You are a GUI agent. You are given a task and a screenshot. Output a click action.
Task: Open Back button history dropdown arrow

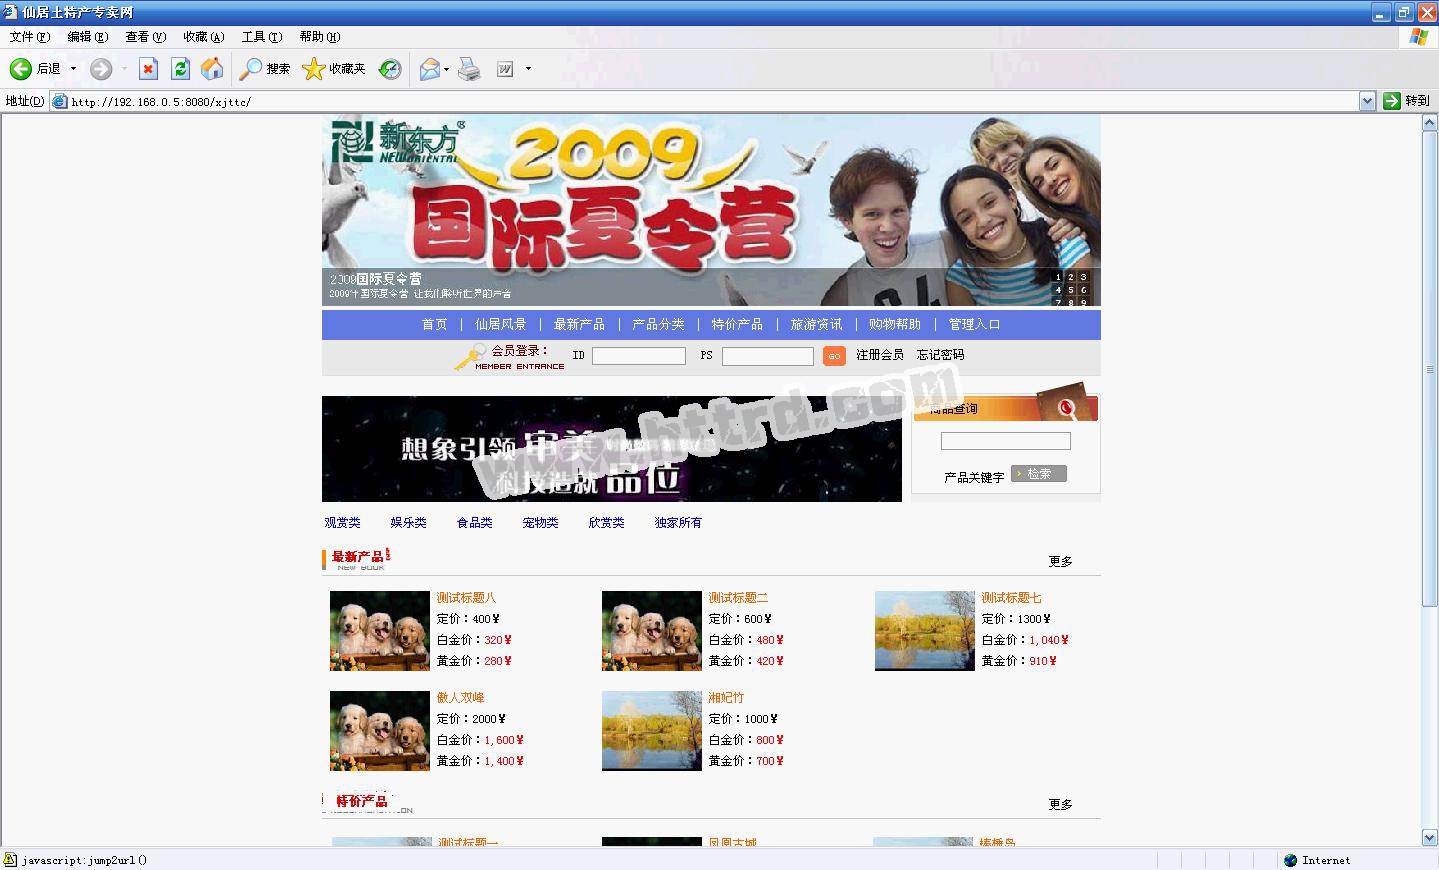coord(73,68)
